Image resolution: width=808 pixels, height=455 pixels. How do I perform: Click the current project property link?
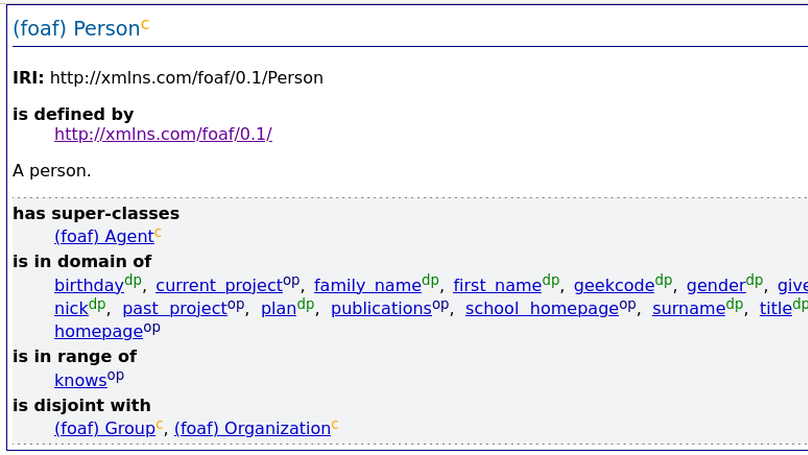point(219,286)
